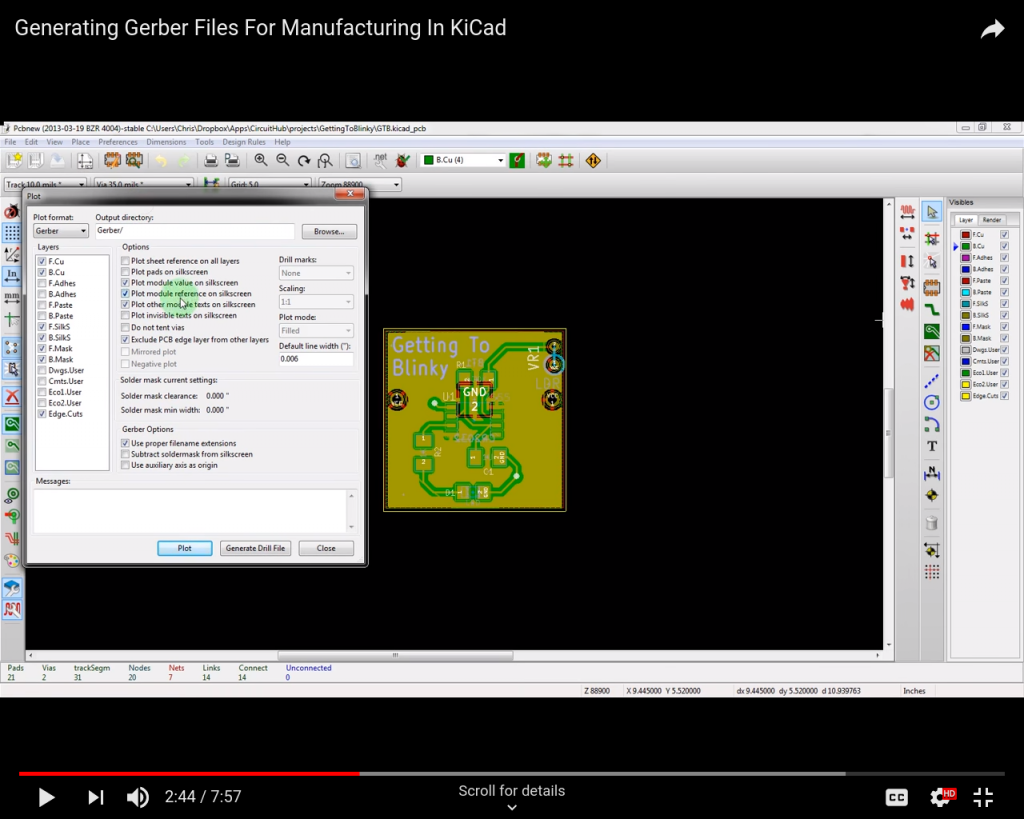Select the add text tool
The width and height of the screenshot is (1024, 819).
[932, 446]
